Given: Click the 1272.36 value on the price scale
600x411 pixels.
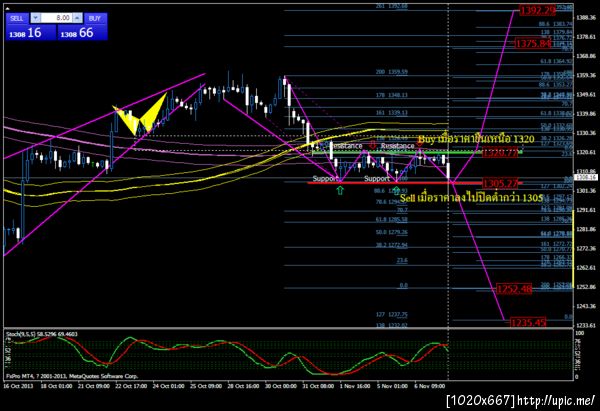Looking at the screenshot, I should pyautogui.click(x=586, y=248).
